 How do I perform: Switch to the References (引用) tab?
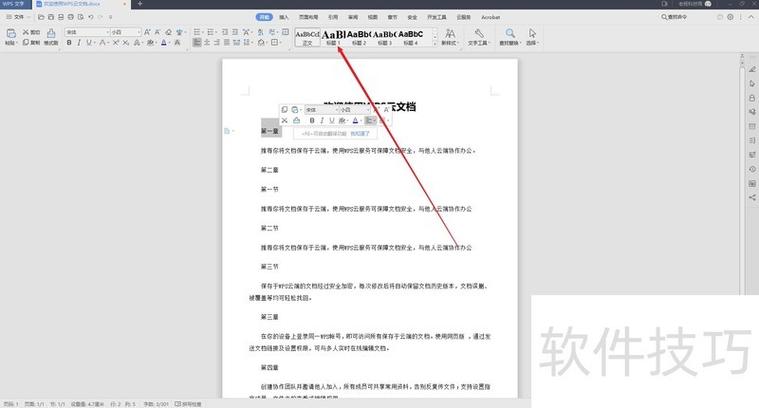coord(333,17)
